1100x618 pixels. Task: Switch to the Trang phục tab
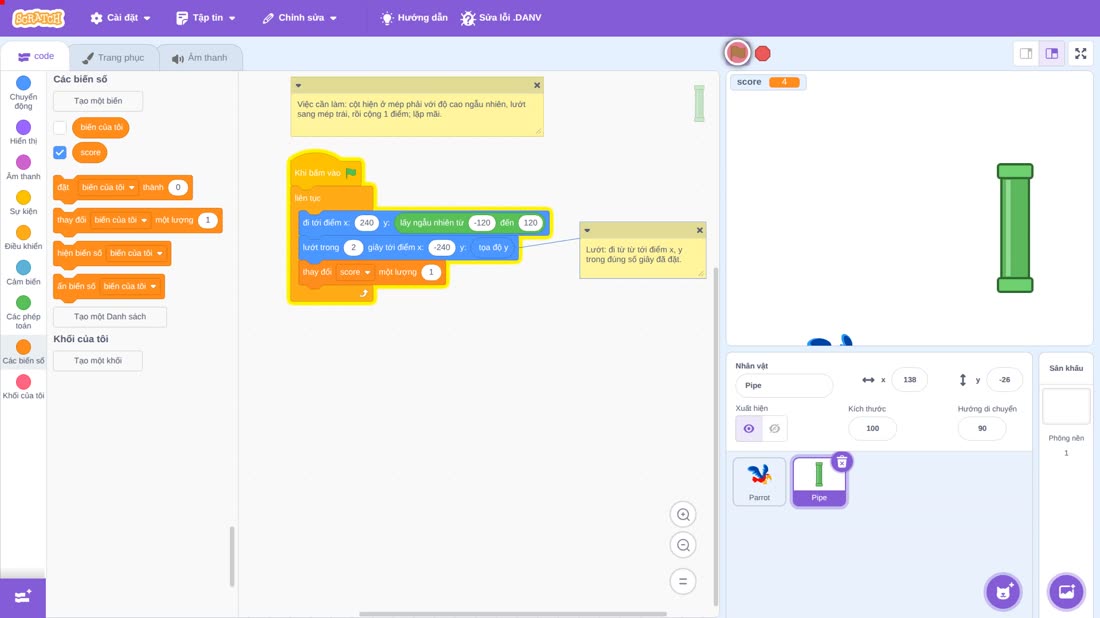(x=113, y=58)
